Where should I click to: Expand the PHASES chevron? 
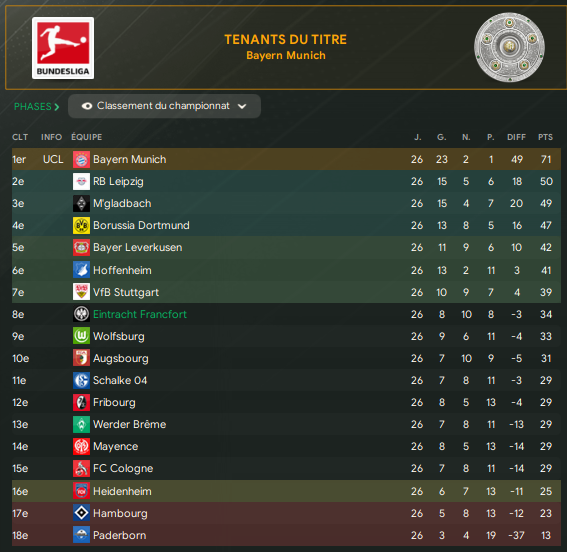click(x=57, y=107)
